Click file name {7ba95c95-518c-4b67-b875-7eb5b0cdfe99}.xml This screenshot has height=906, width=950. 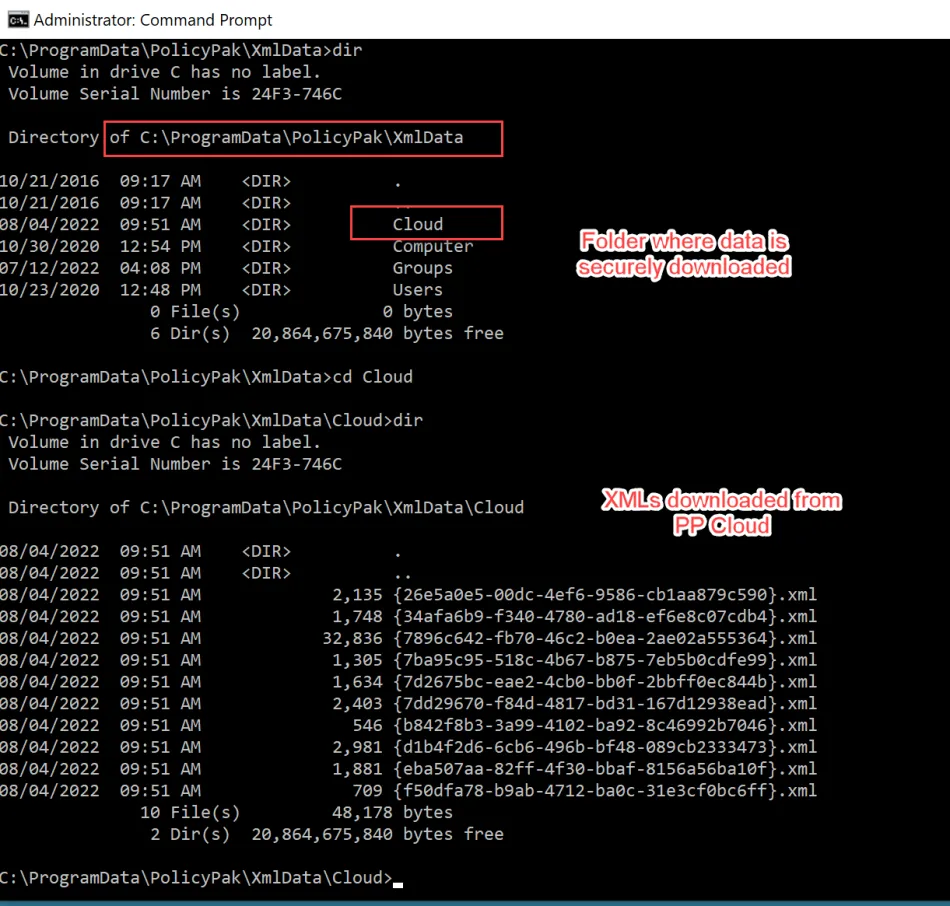[x=605, y=660]
